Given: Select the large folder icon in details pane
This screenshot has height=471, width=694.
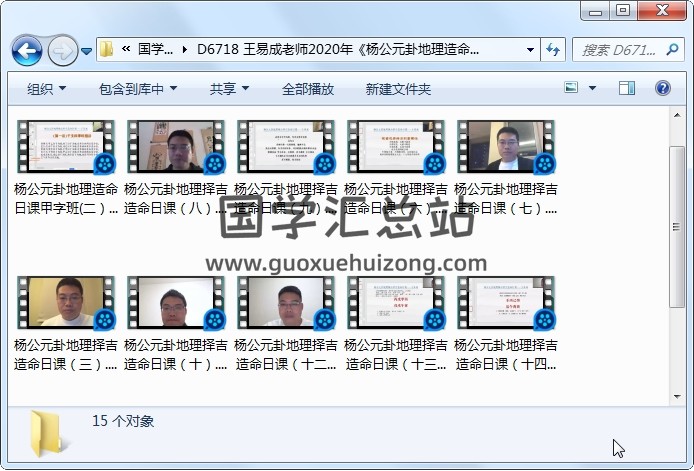Looking at the screenshot, I should point(49,432).
